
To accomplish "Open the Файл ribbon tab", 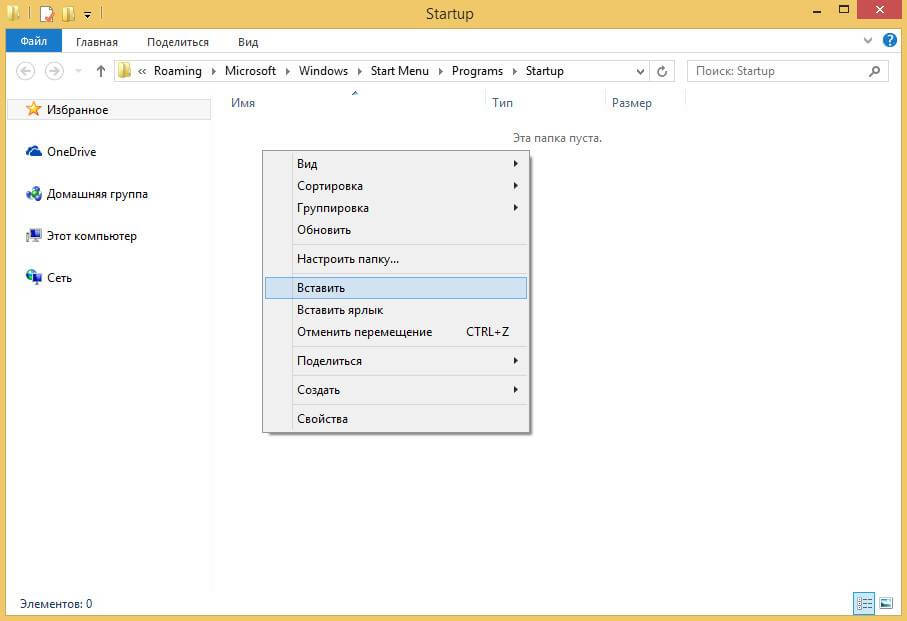I will [x=34, y=42].
